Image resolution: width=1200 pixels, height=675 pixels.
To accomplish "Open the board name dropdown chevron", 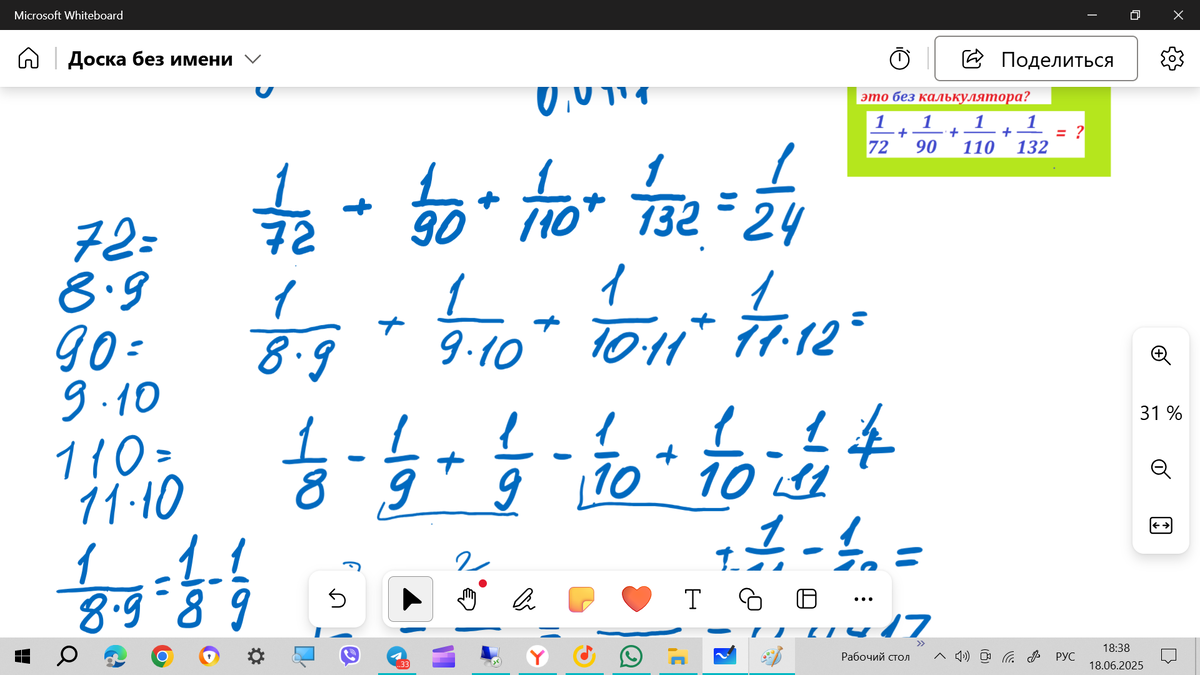I will (253, 59).
